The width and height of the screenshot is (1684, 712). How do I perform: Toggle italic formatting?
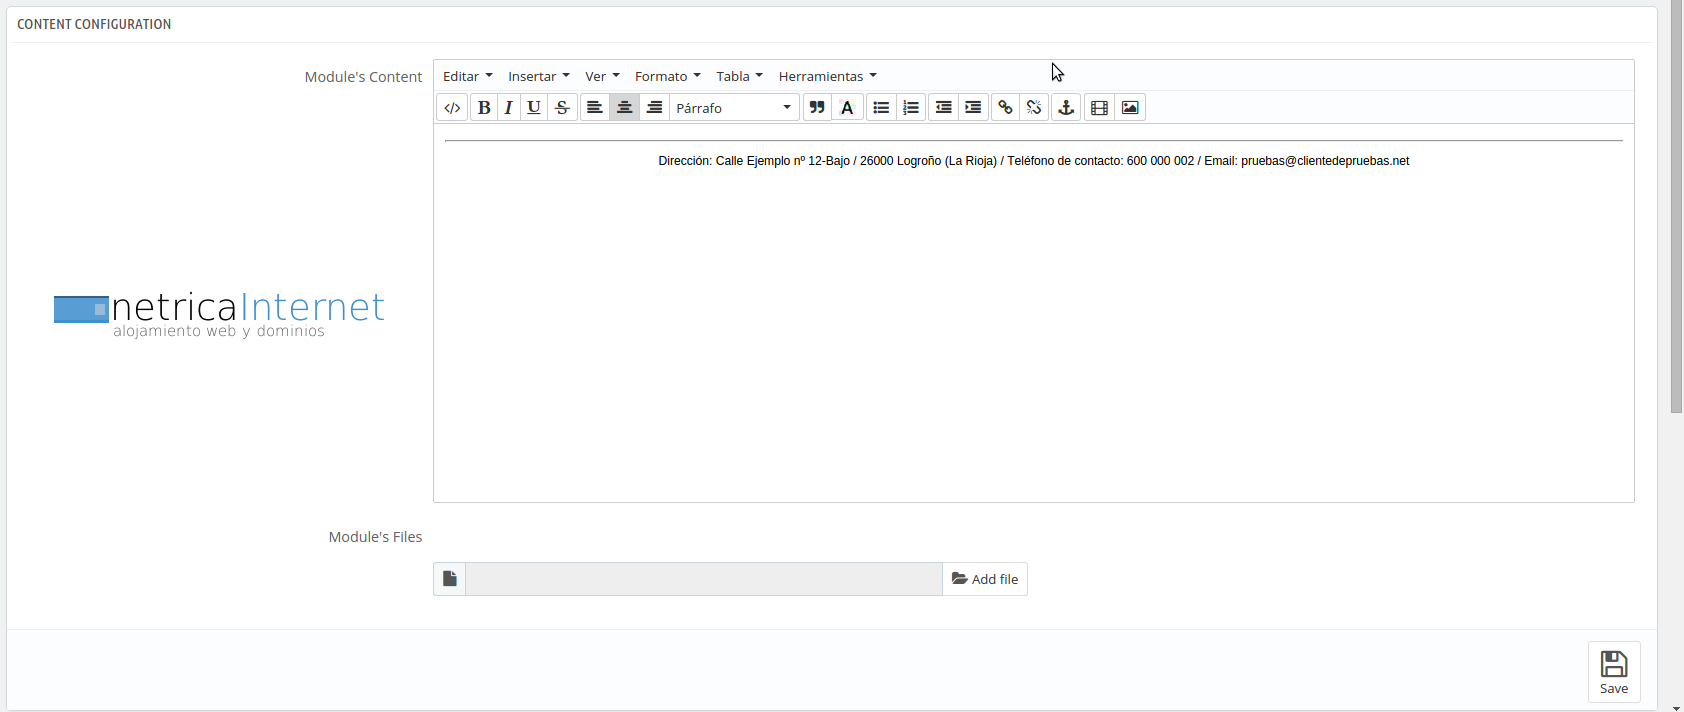(x=509, y=108)
